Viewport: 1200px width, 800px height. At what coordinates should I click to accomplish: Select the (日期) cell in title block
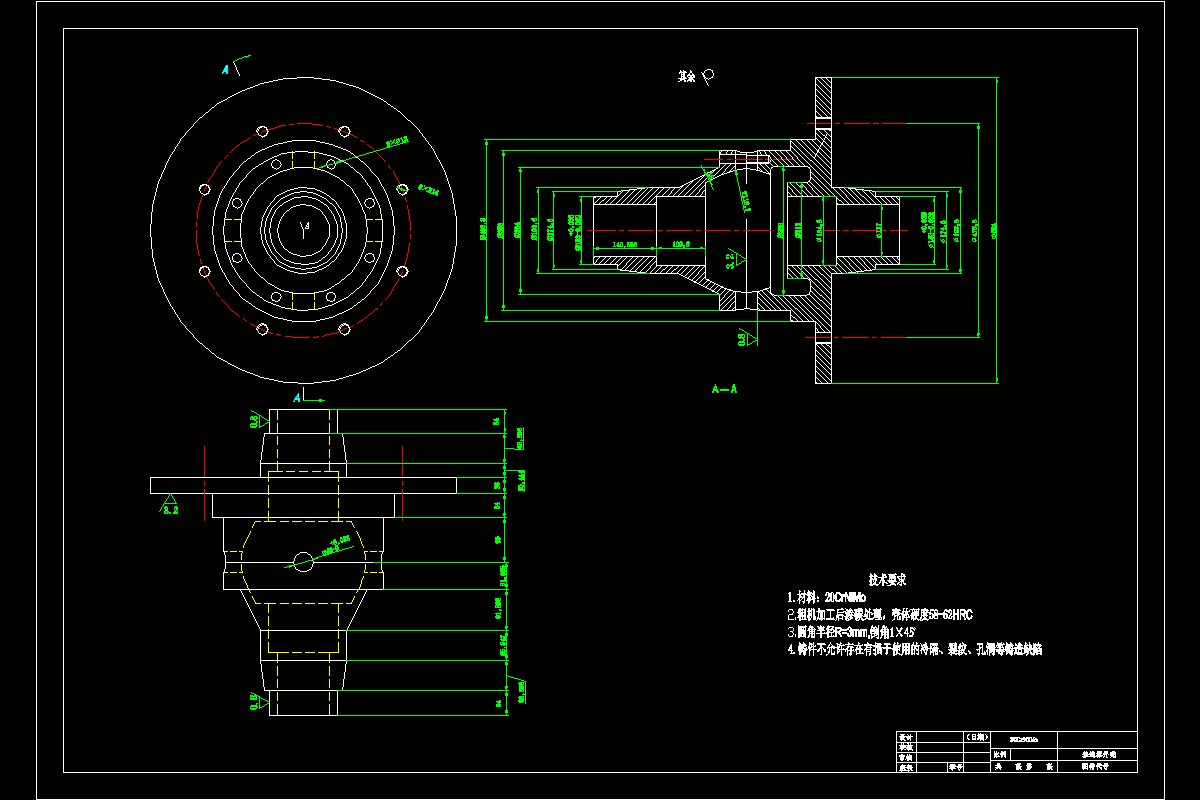coord(978,737)
